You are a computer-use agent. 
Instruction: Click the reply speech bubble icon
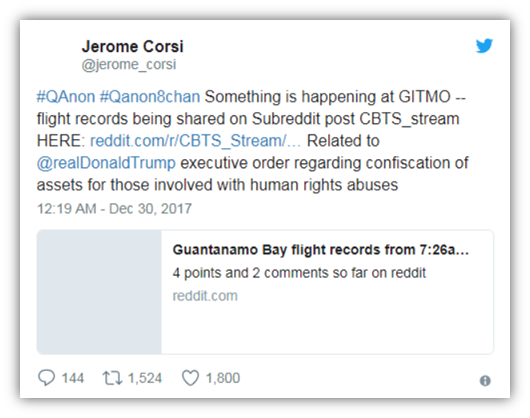coord(46,377)
